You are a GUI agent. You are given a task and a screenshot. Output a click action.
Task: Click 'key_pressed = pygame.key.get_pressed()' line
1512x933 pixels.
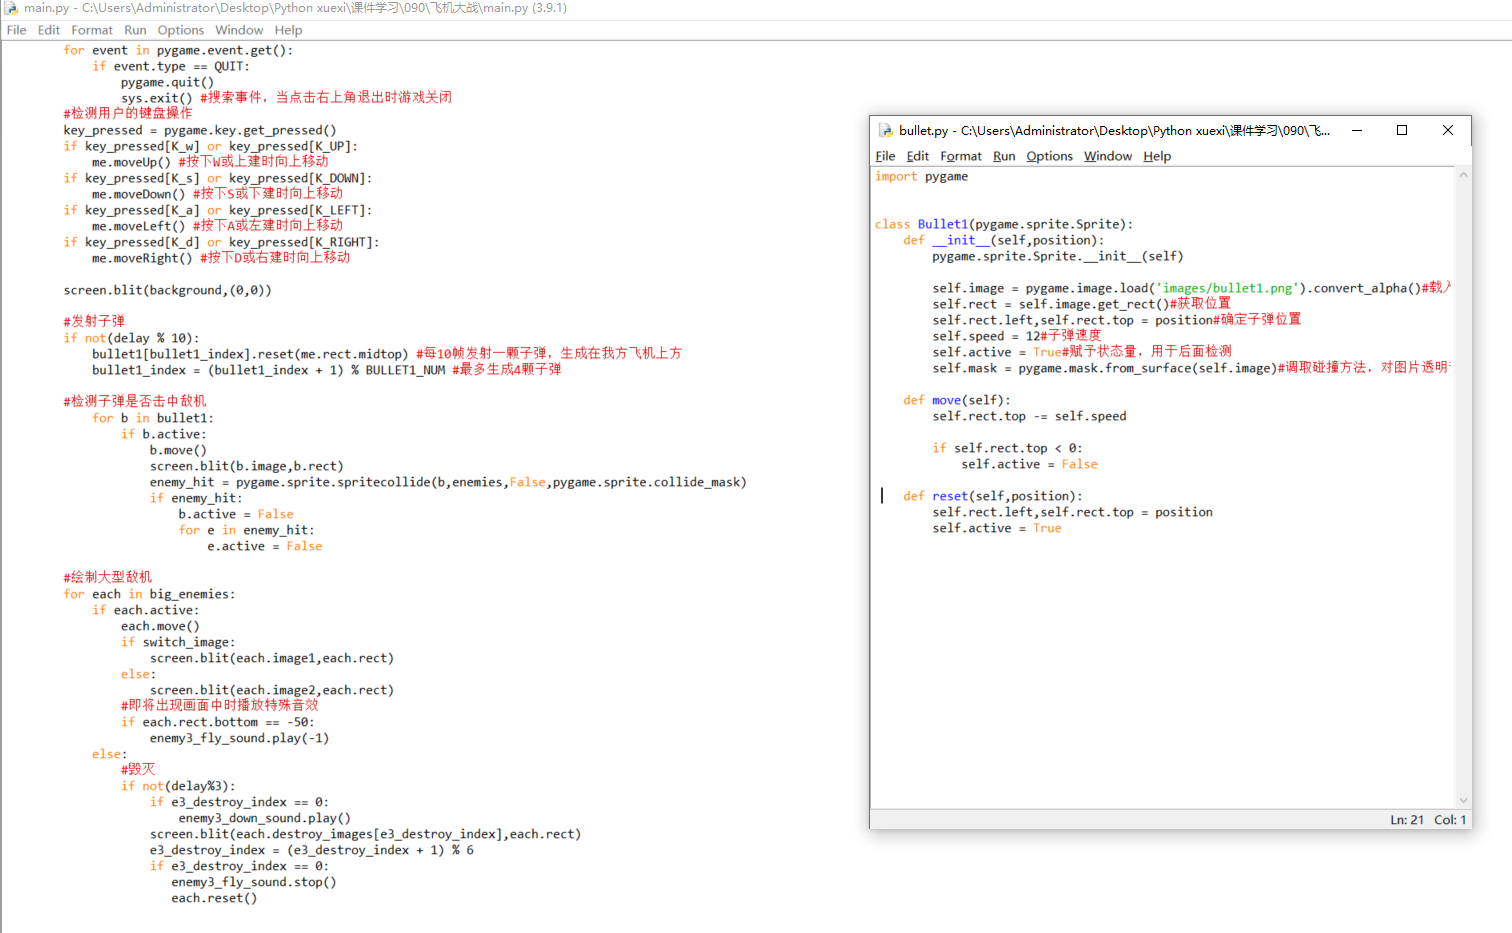click(x=200, y=130)
